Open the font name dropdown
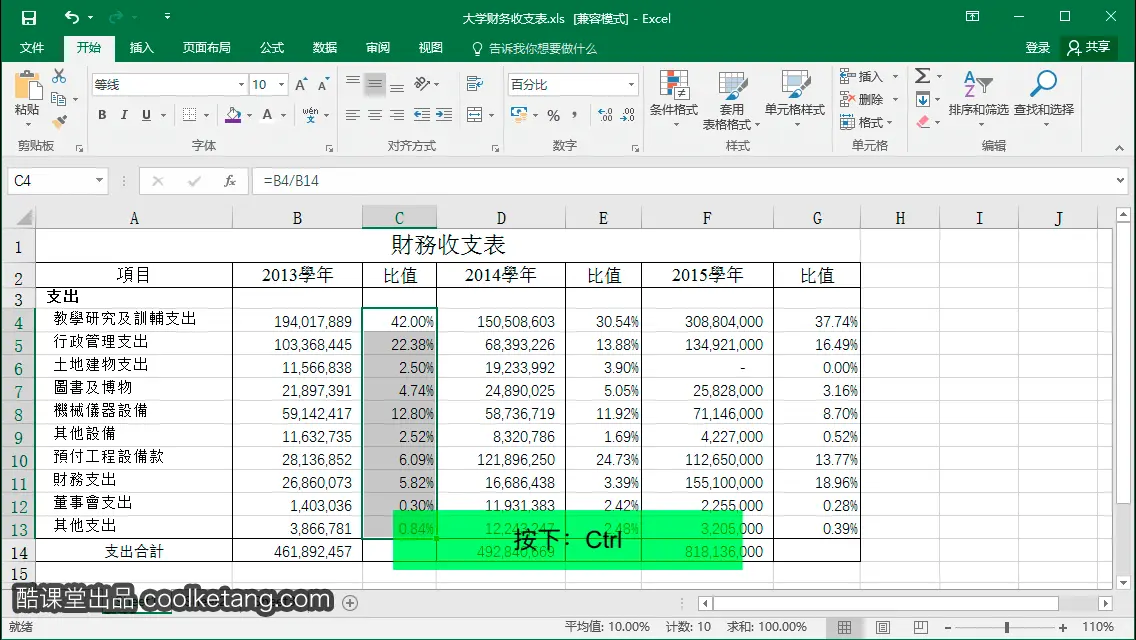The width and height of the screenshot is (1136, 640). [x=241, y=85]
